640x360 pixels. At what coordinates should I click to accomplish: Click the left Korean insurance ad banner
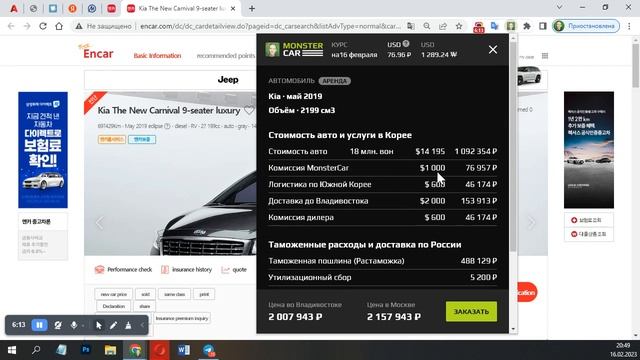tap(43, 150)
